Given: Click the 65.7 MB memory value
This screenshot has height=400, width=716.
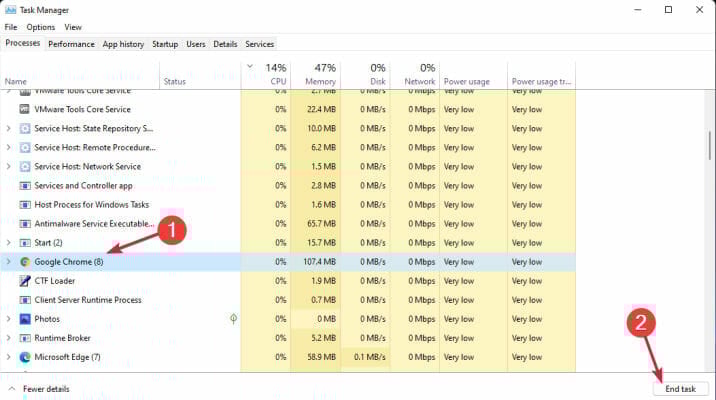Looking at the screenshot, I should point(321,224).
